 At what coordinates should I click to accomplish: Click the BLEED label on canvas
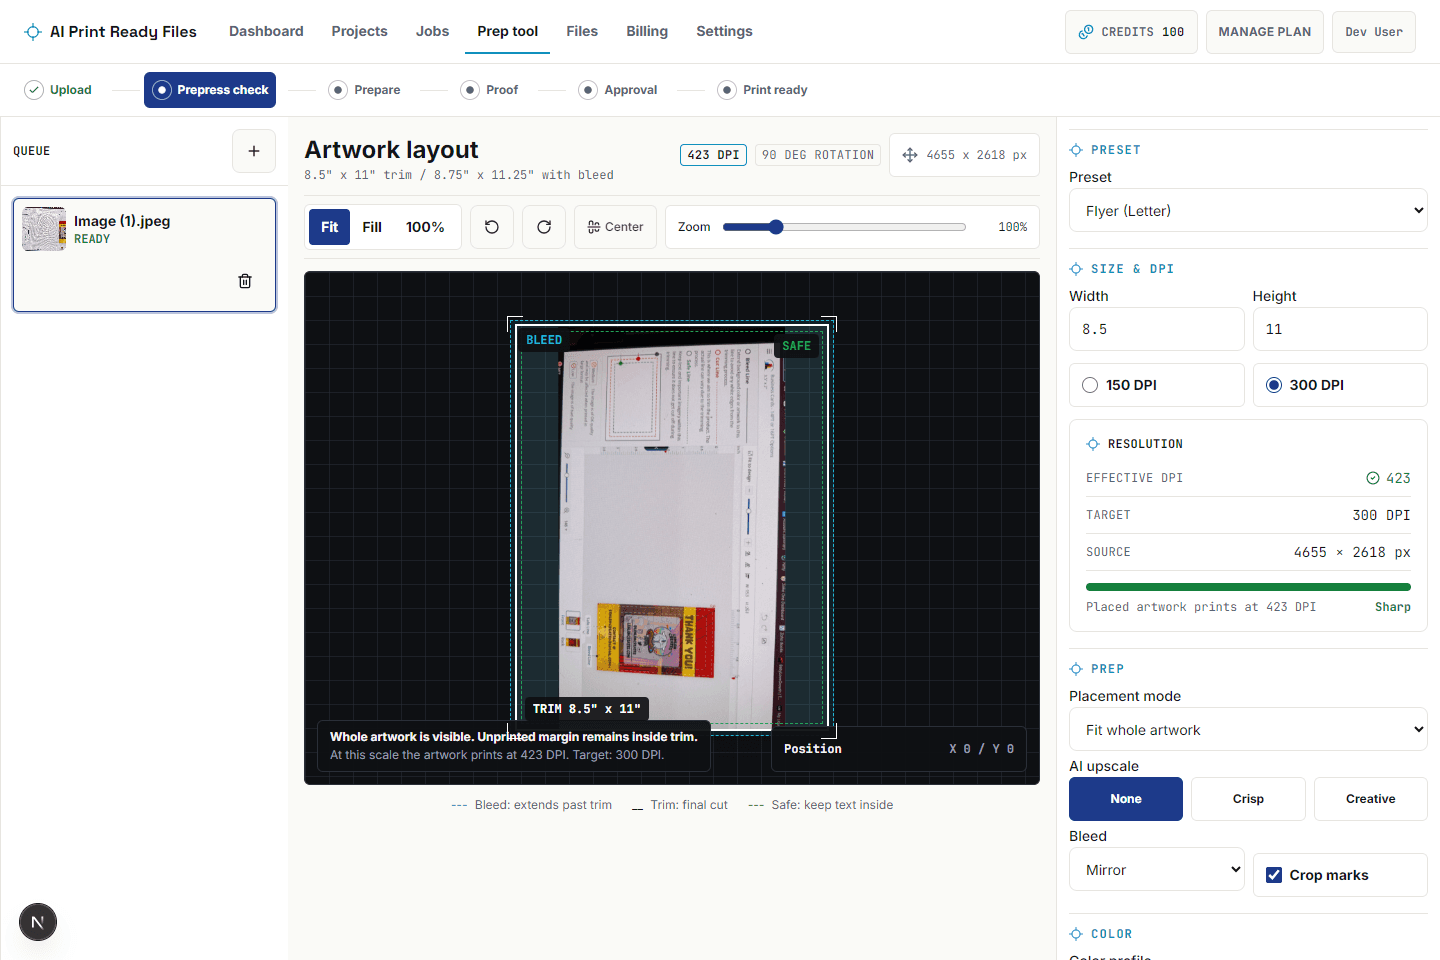tap(544, 340)
